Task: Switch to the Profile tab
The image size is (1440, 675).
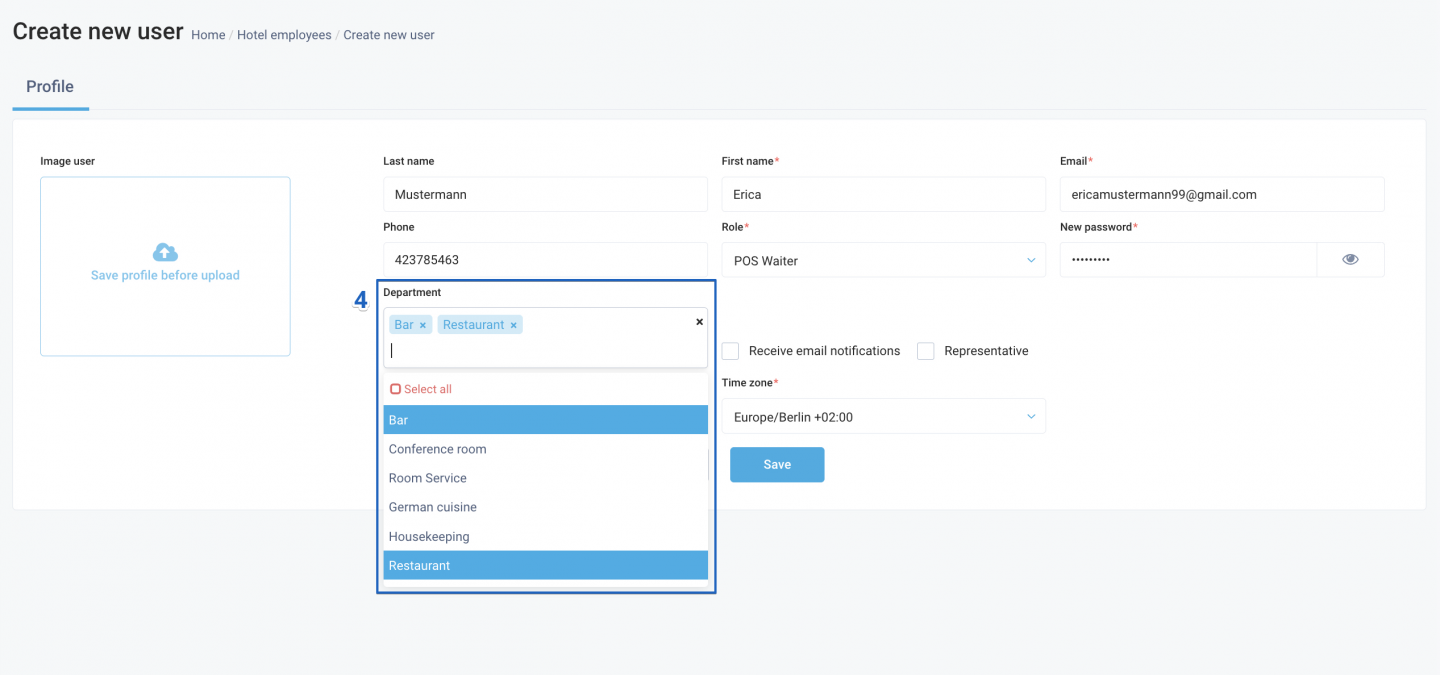Action: 50,87
